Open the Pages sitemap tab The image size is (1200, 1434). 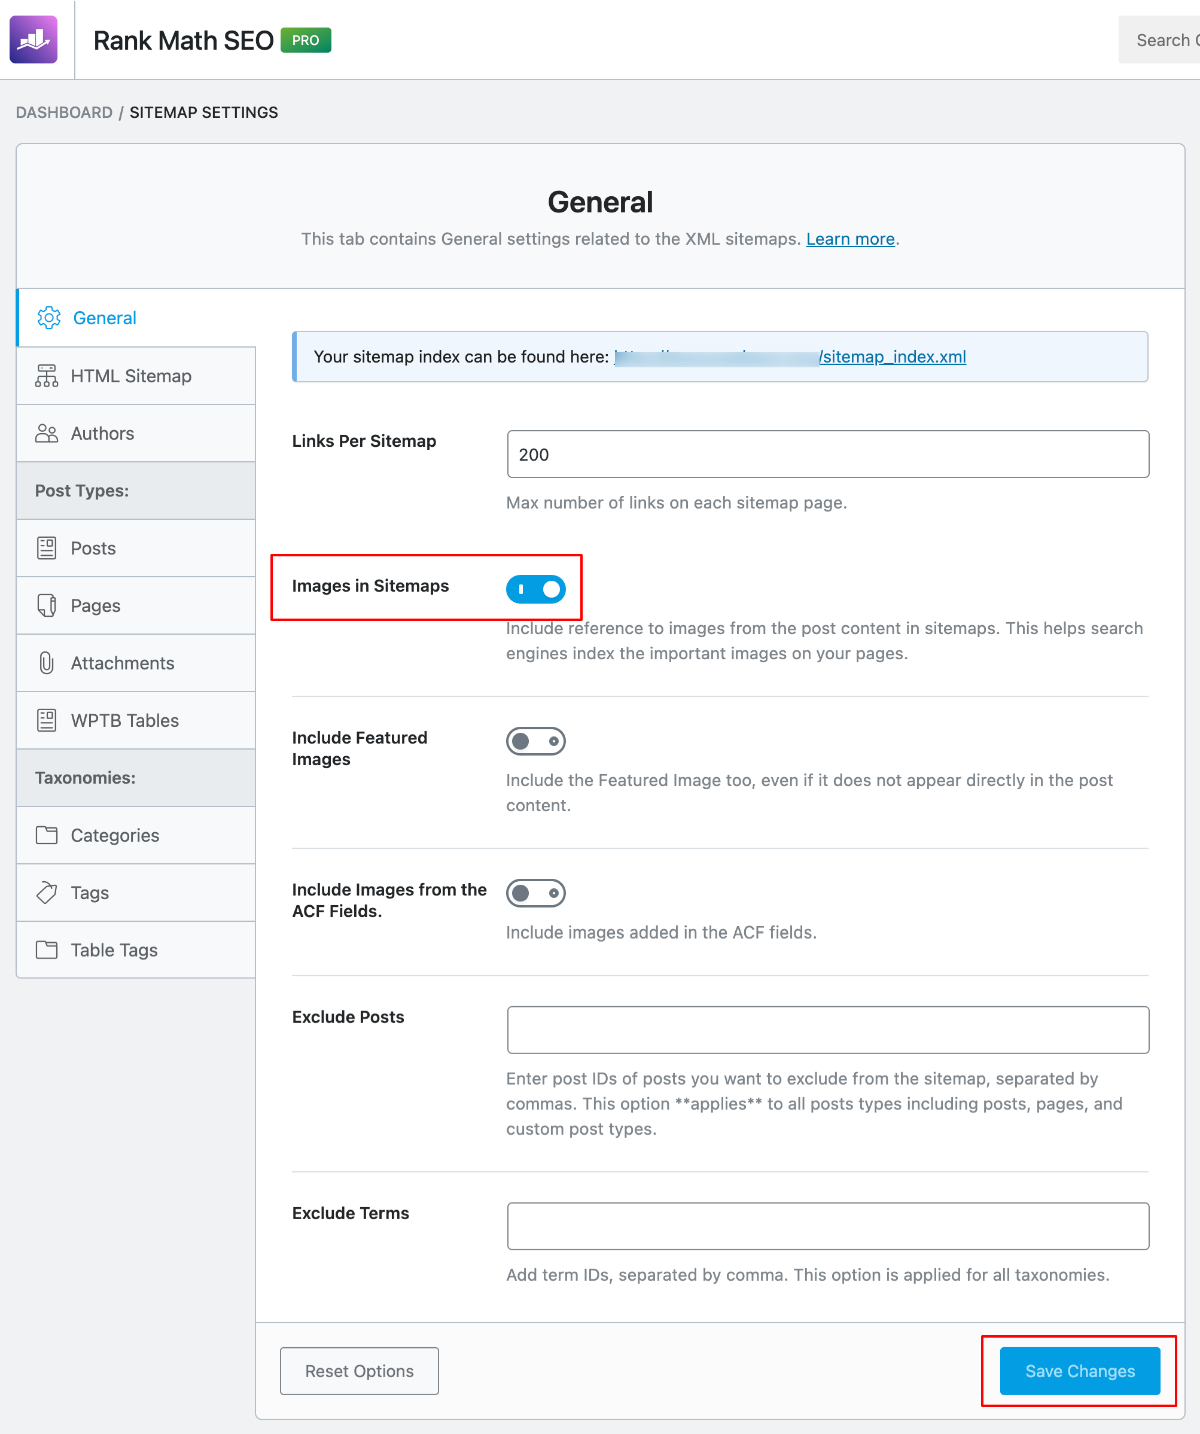(96, 606)
